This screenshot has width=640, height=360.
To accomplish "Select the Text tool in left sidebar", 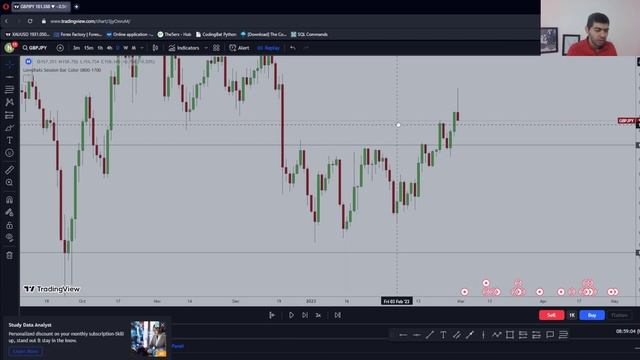I will click(x=9, y=140).
